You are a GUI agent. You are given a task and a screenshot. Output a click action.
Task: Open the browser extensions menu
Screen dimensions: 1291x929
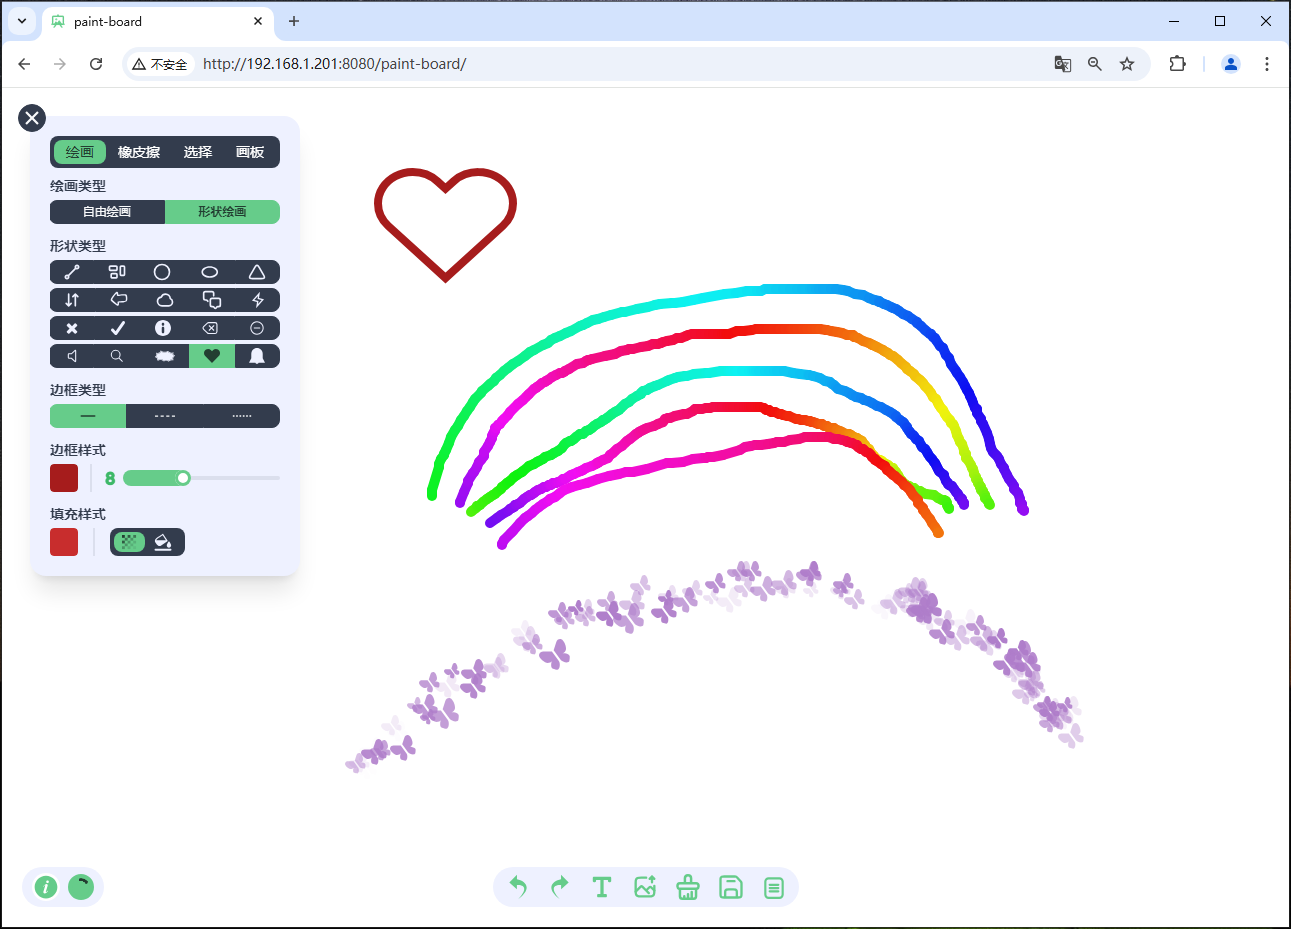(1178, 64)
